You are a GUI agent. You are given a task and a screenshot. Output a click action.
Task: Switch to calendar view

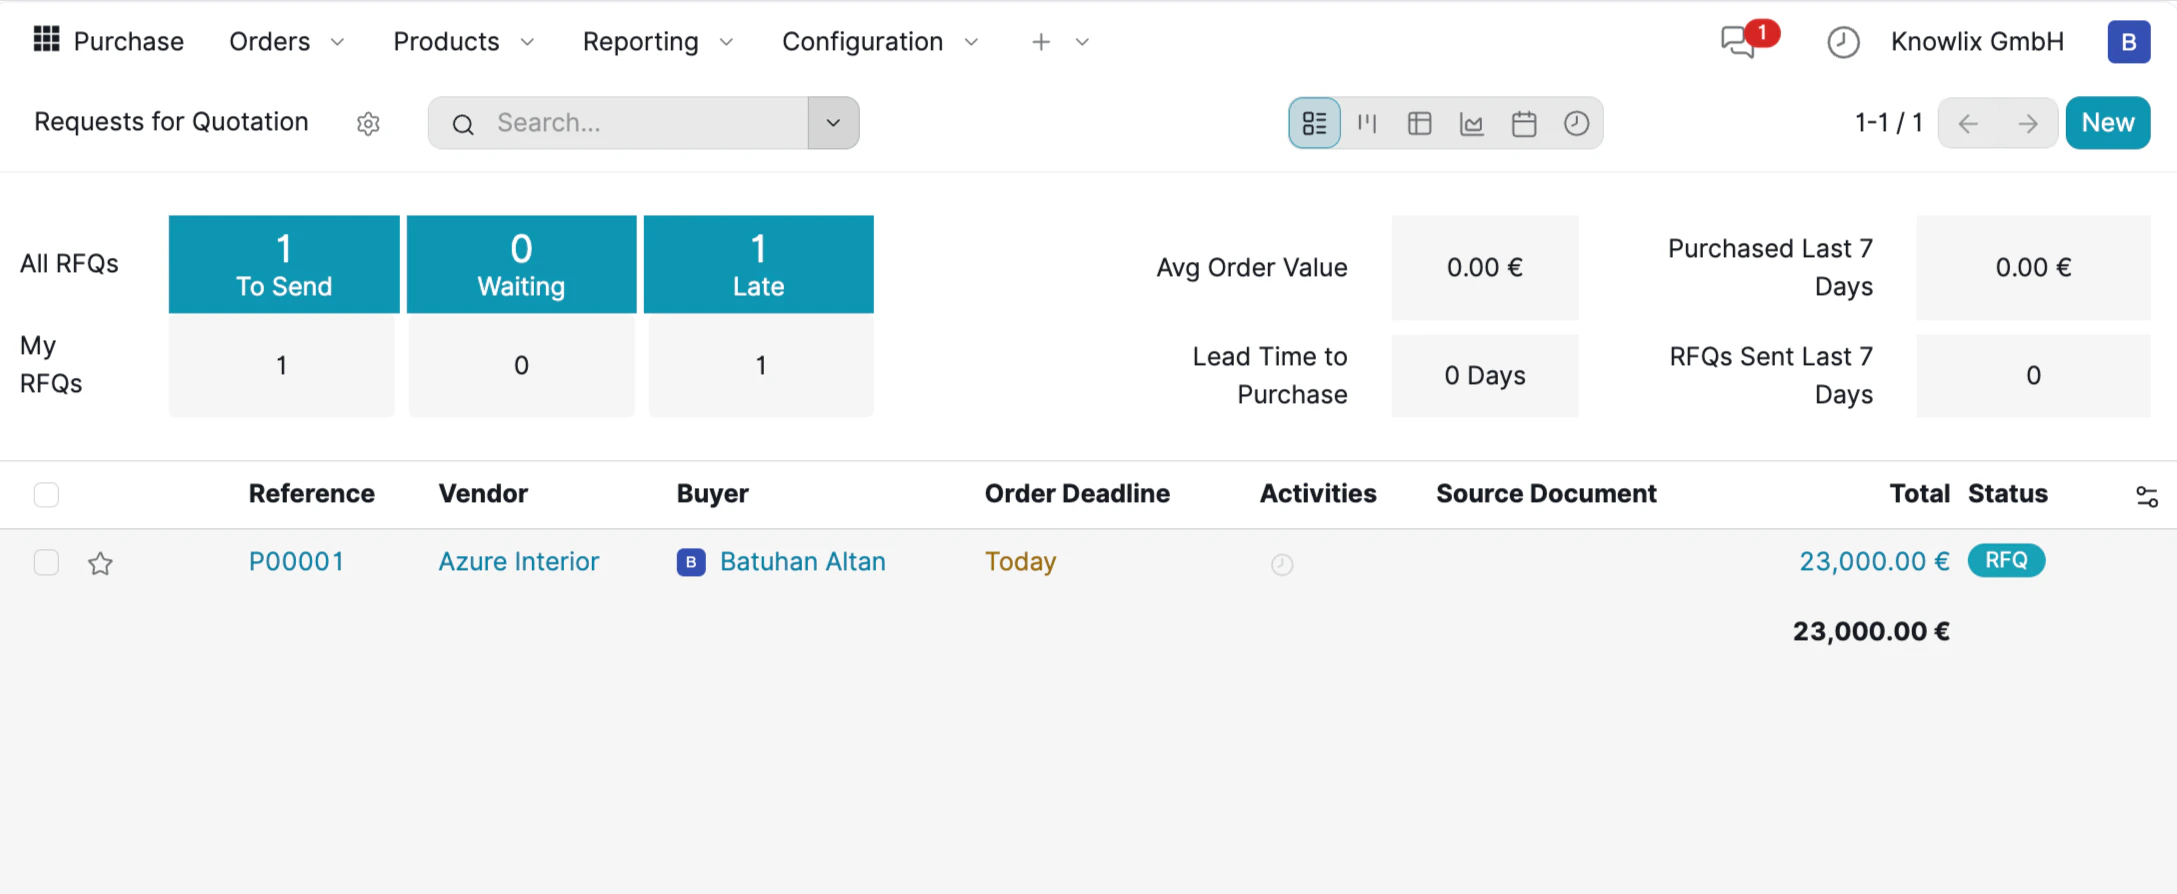click(1524, 123)
